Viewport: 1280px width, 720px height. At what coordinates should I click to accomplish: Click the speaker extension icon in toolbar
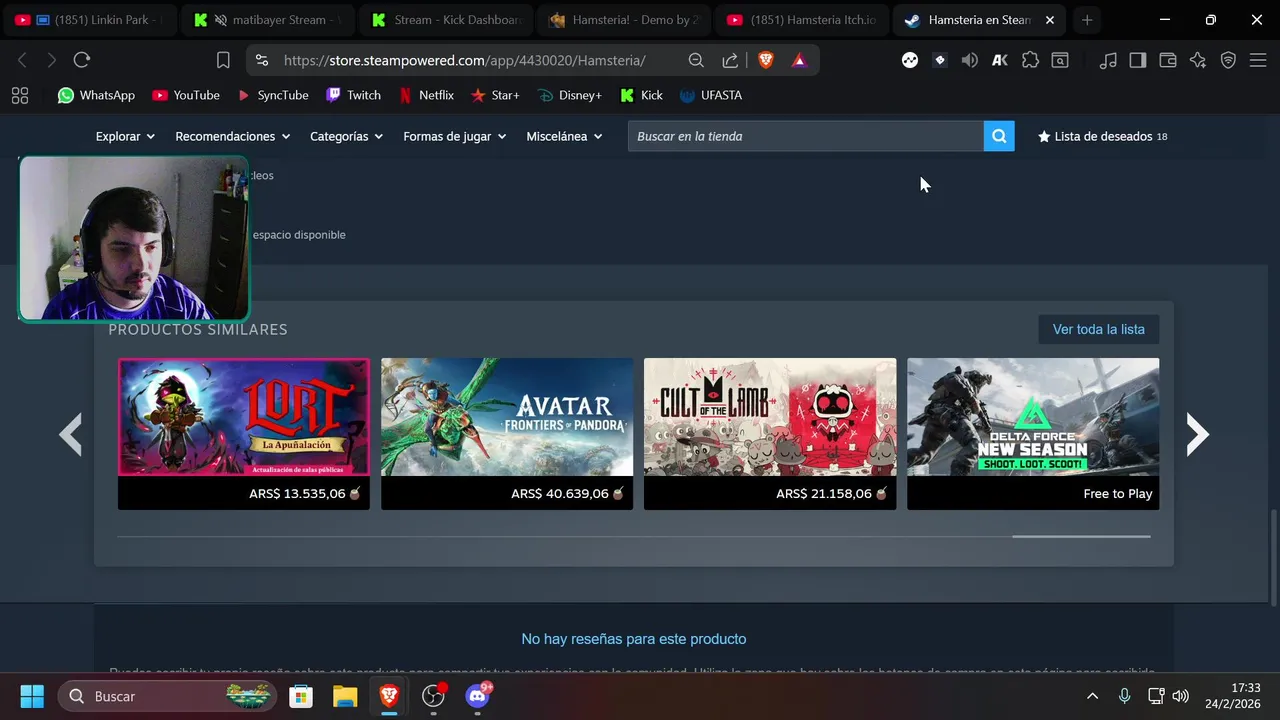(x=969, y=60)
